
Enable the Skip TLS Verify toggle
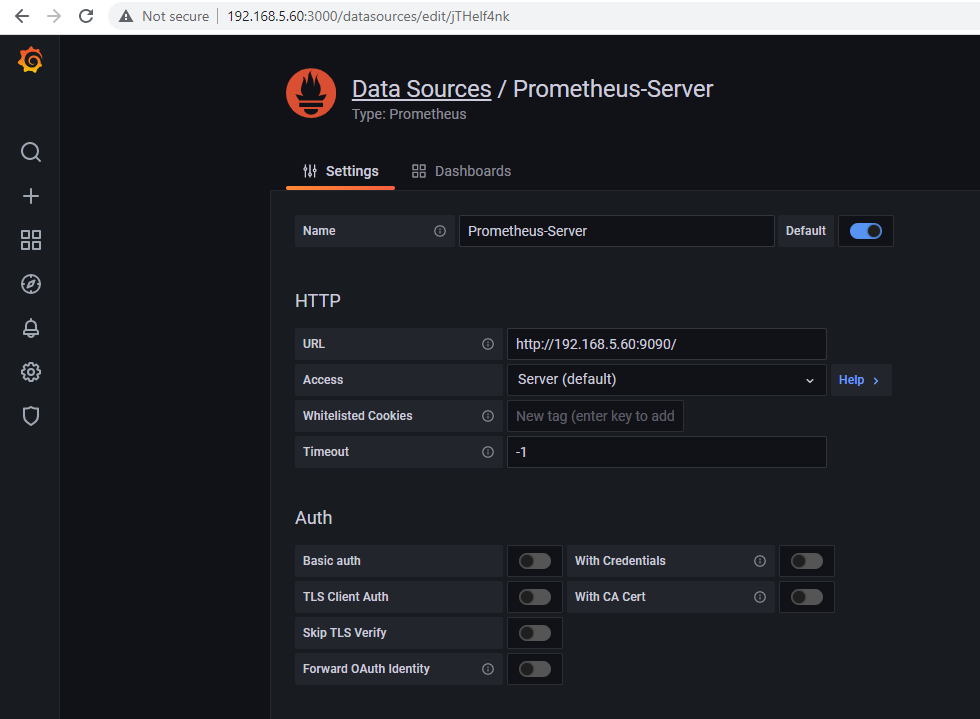point(535,633)
